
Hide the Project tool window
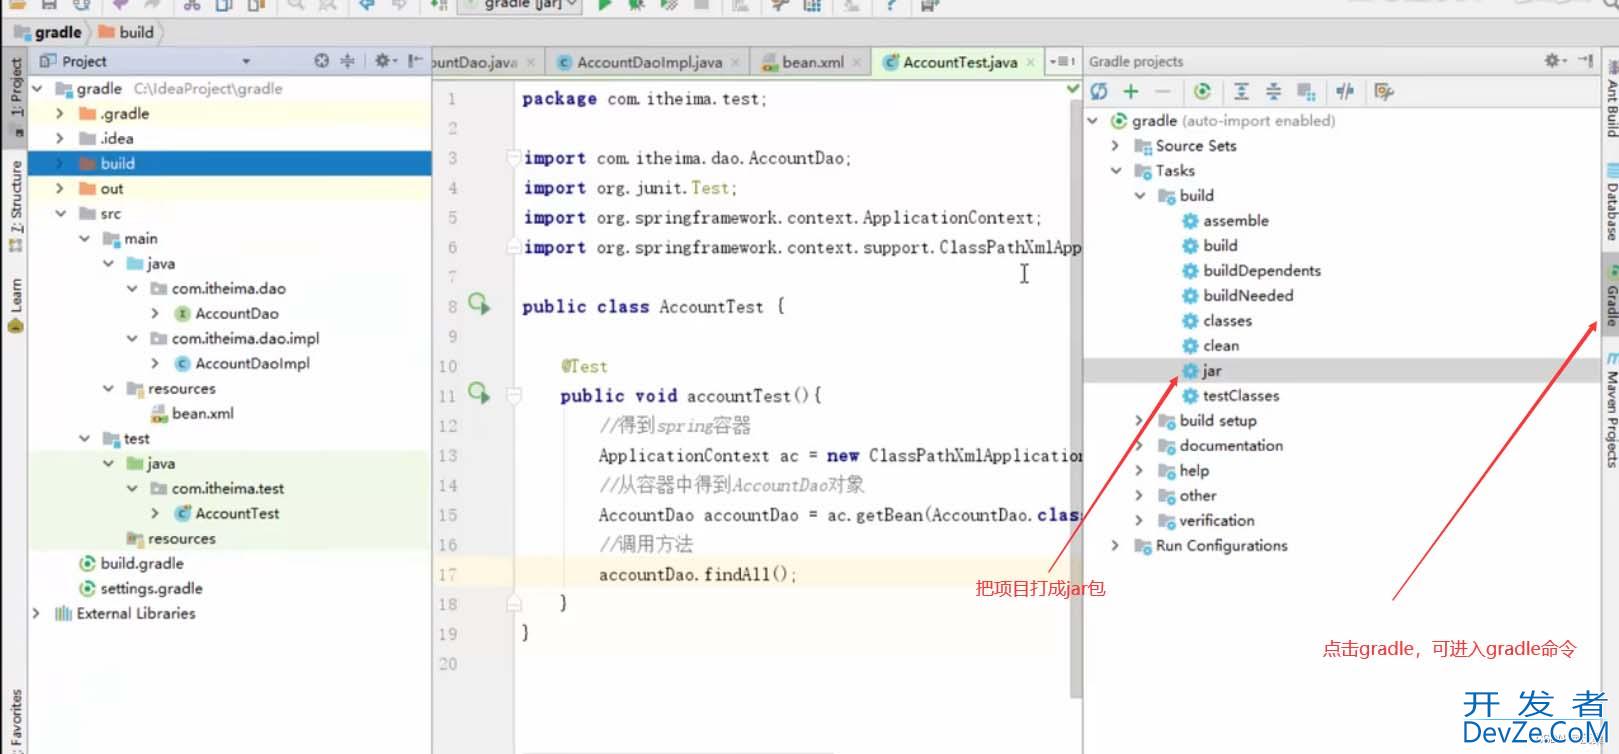point(414,61)
